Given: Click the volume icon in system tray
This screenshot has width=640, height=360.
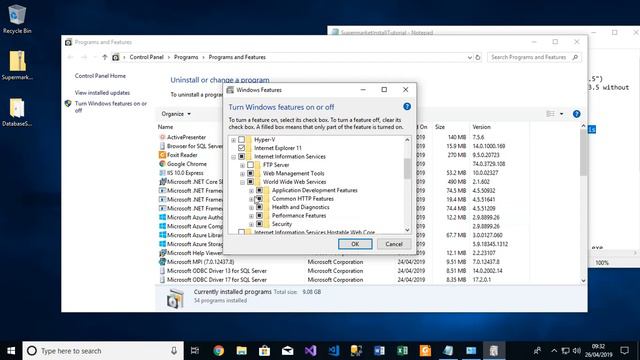Looking at the screenshot, I should coord(576,351).
